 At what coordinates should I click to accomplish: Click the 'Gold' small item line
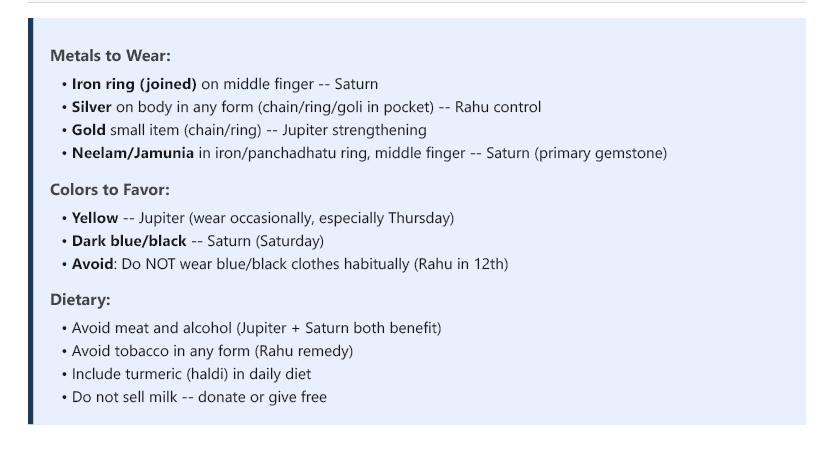click(x=249, y=130)
